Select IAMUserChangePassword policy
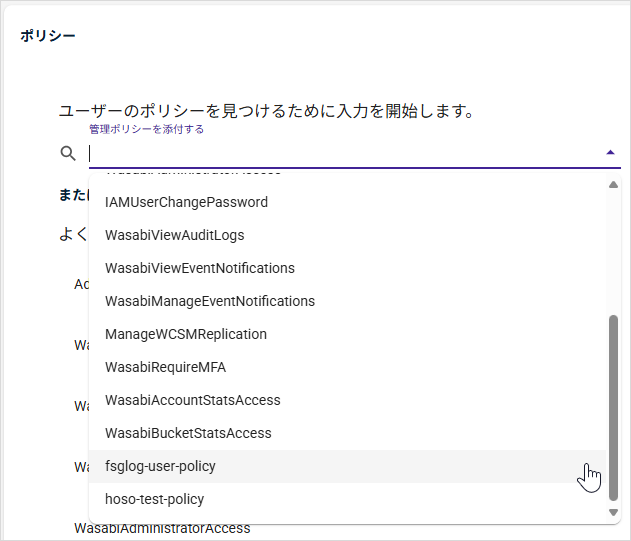Image resolution: width=631 pixels, height=541 pixels. pyautogui.click(x=186, y=202)
